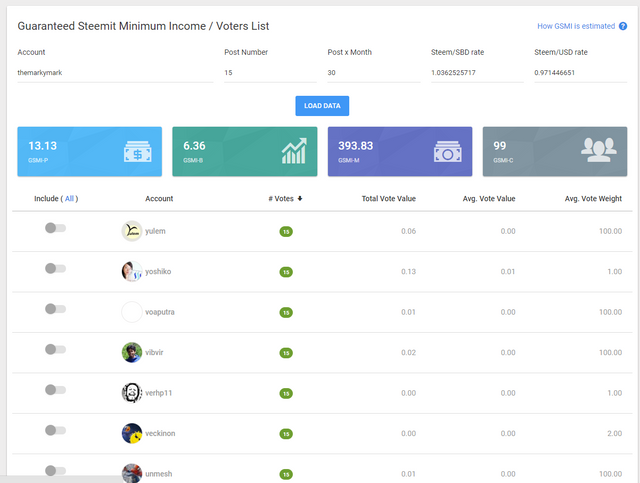Sort by Avg. Vote Weight header
The height and width of the screenshot is (483, 640).
tap(593, 199)
